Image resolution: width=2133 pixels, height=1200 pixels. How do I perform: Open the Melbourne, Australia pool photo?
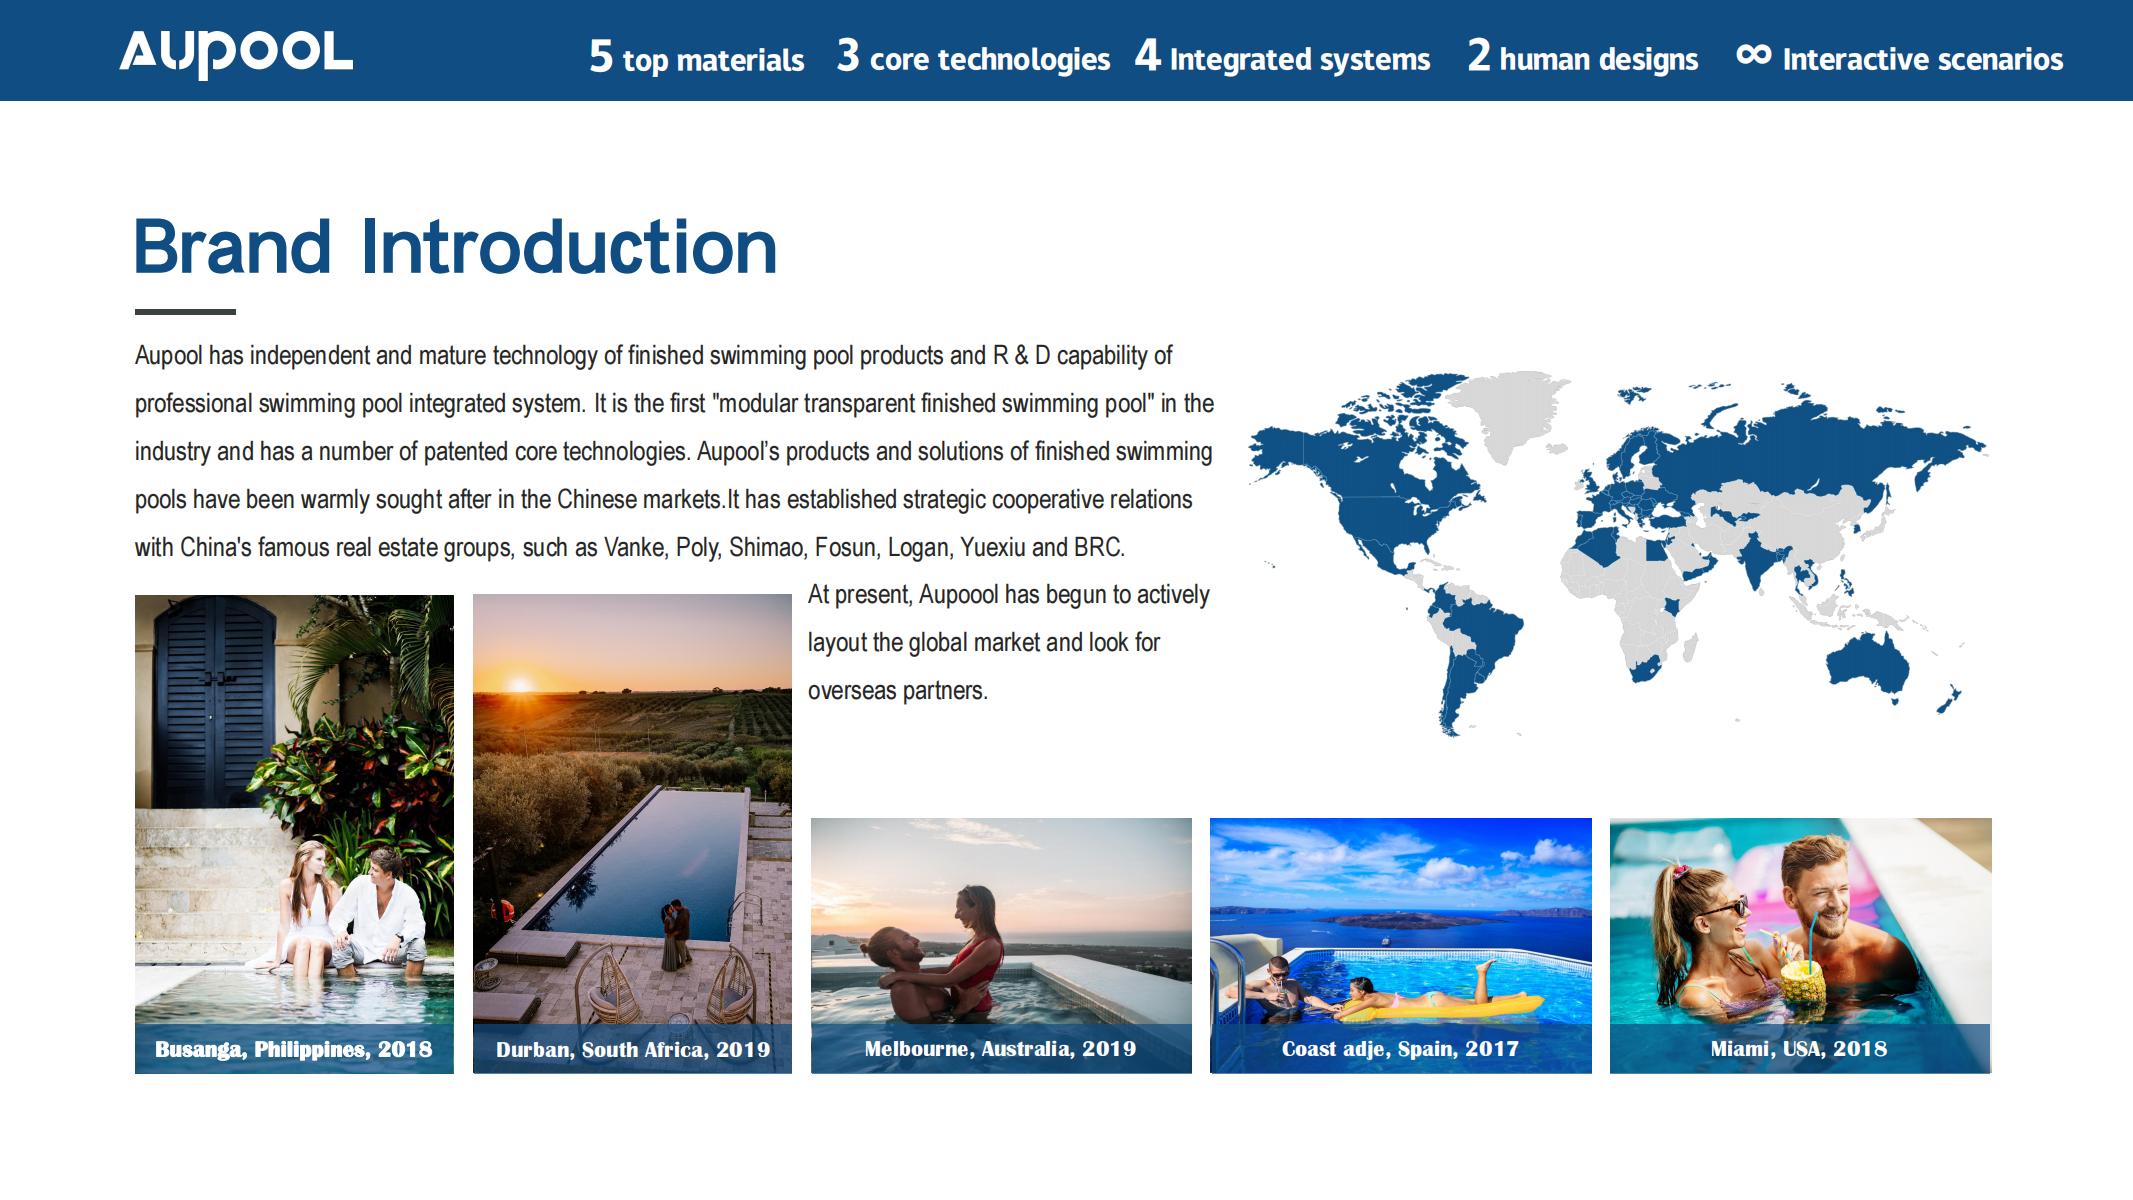tap(1001, 946)
